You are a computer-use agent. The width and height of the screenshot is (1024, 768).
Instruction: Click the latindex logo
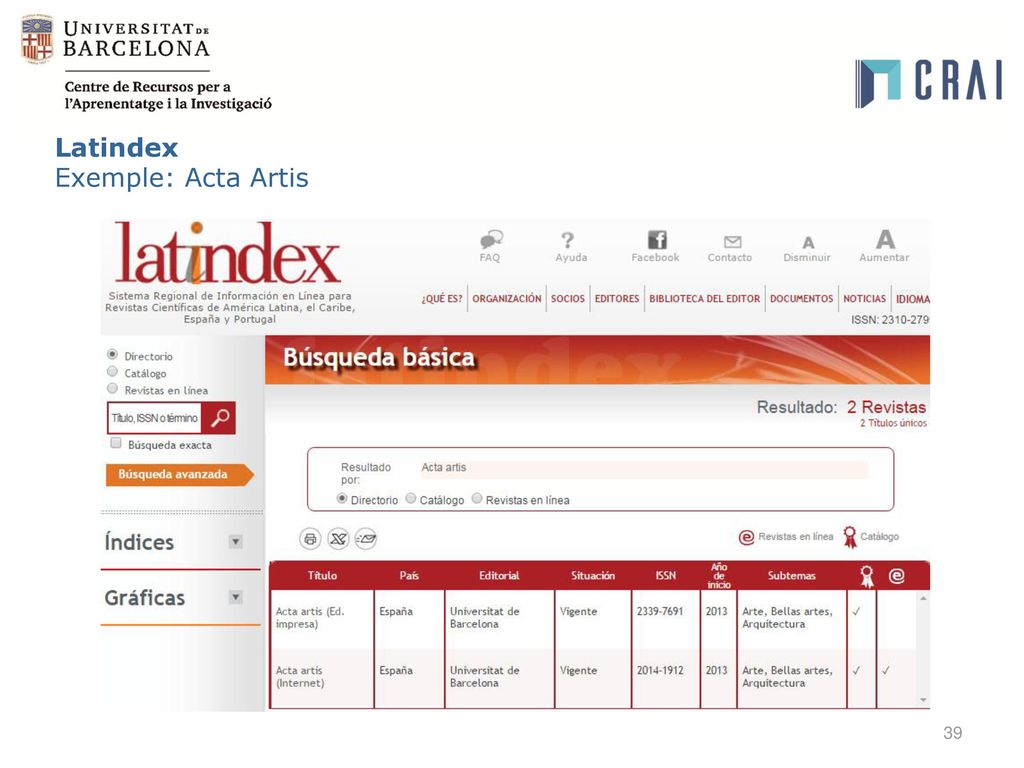(227, 253)
